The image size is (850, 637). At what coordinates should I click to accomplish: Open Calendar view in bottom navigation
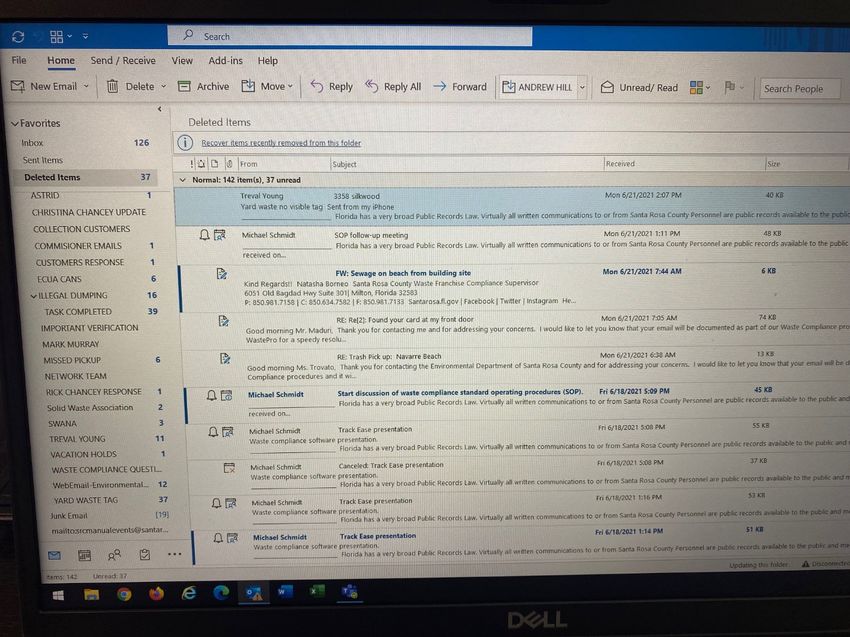(84, 555)
